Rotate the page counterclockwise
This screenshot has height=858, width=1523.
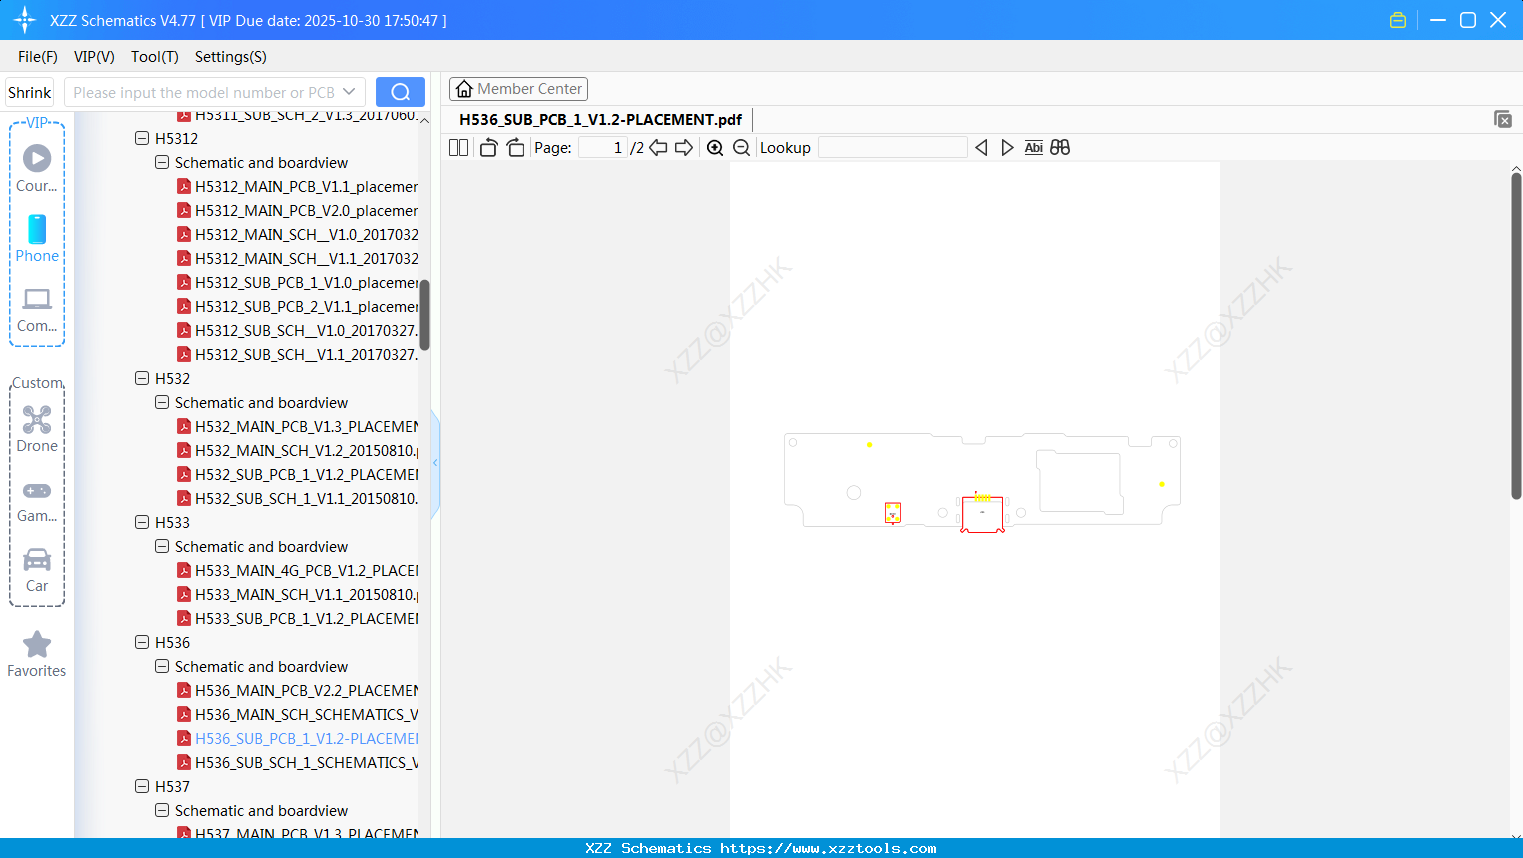point(487,147)
